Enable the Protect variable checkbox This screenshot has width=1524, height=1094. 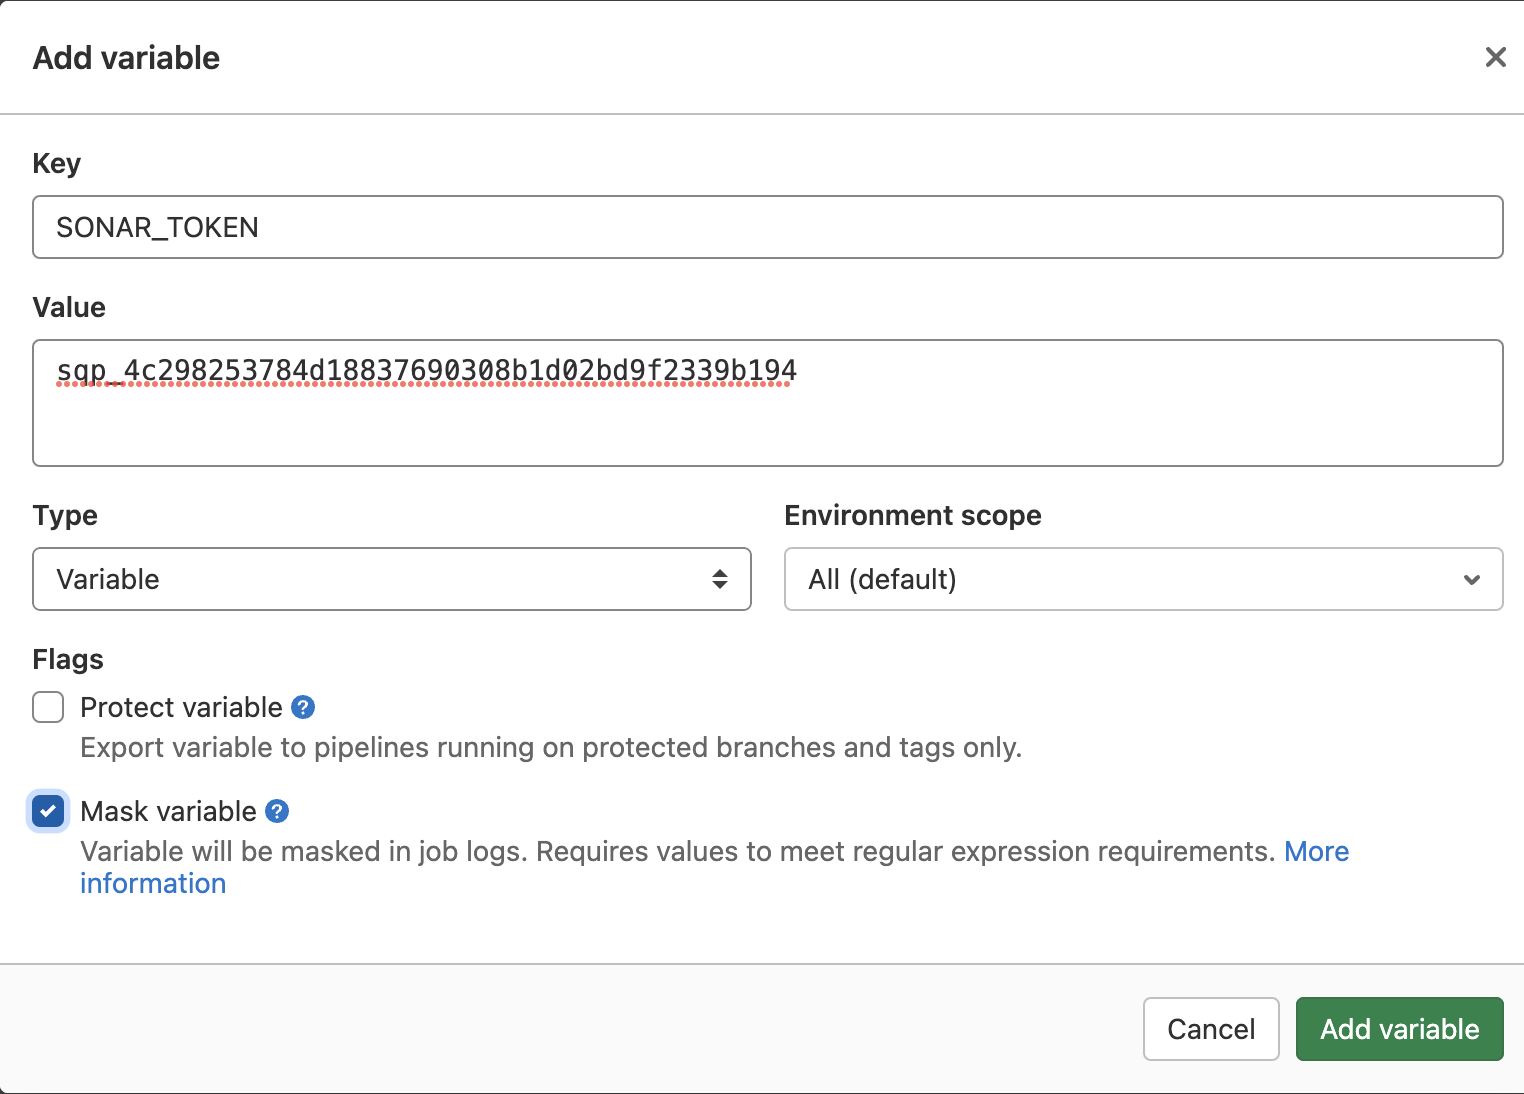(x=48, y=707)
